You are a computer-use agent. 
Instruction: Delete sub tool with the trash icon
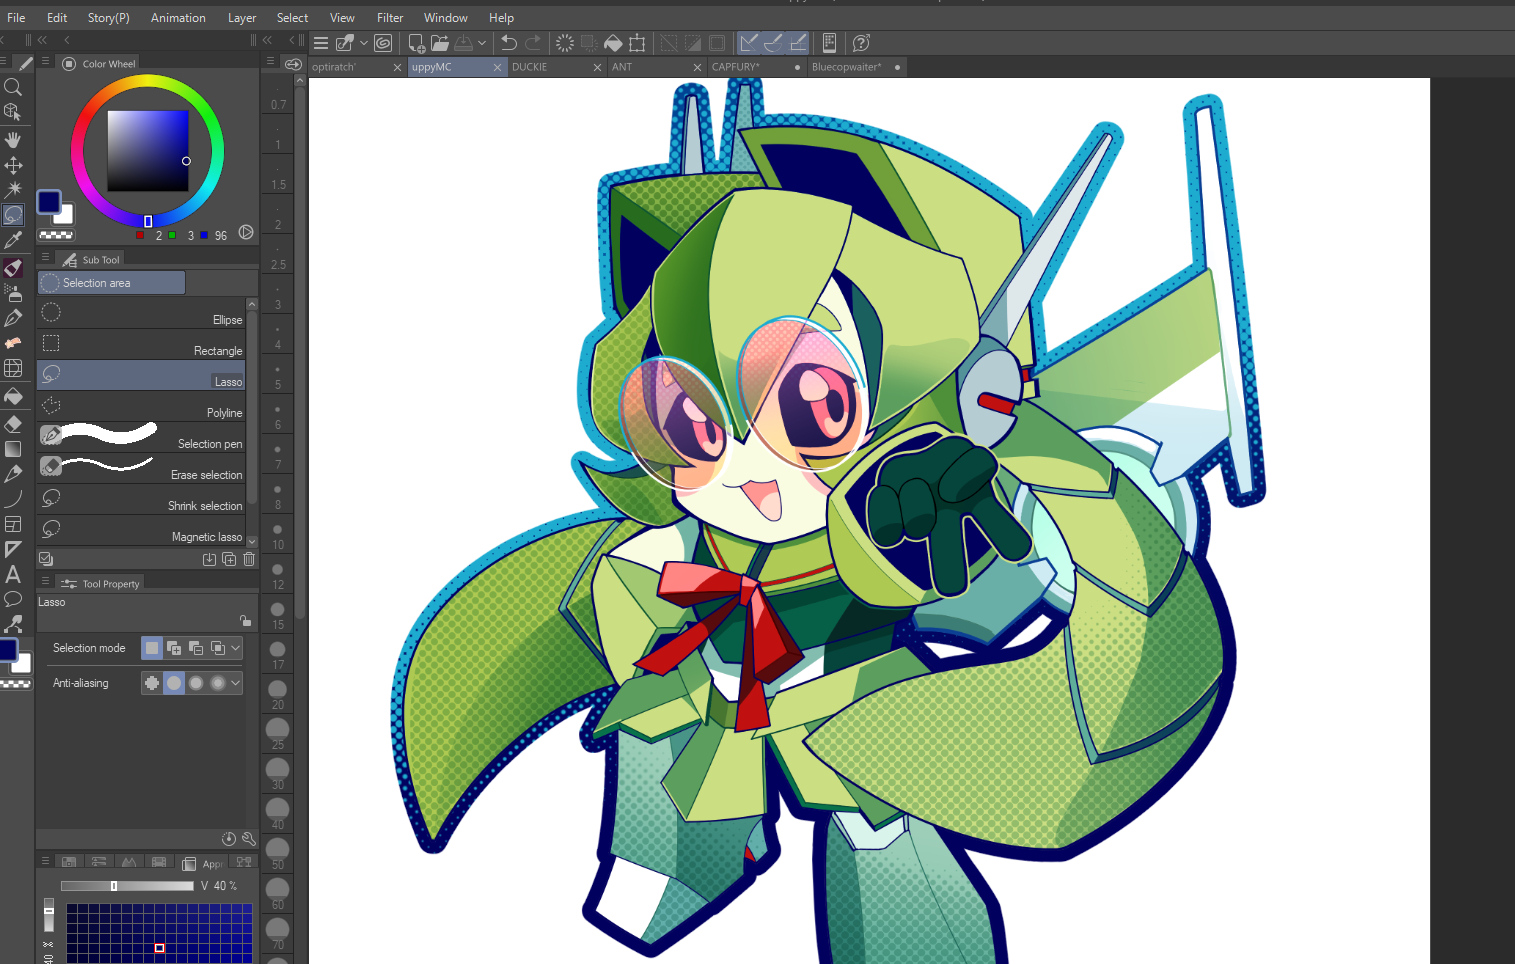coord(249,559)
